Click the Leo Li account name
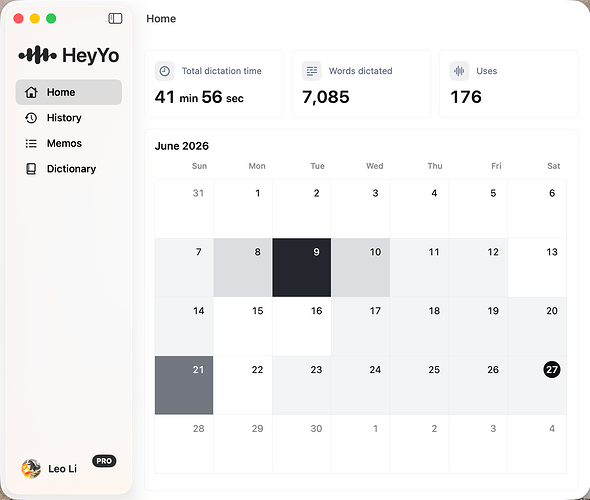The image size is (590, 500). [62, 469]
